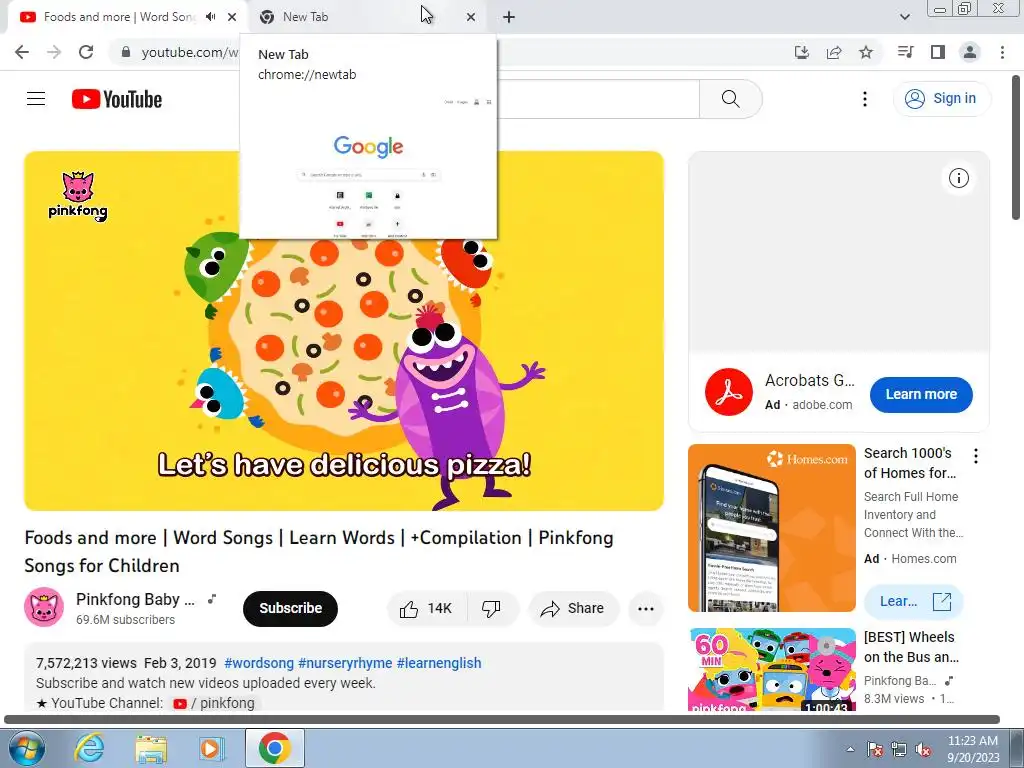Click the vertical page scrollbar
Screen dimensions: 1024x768
pos(1017,148)
